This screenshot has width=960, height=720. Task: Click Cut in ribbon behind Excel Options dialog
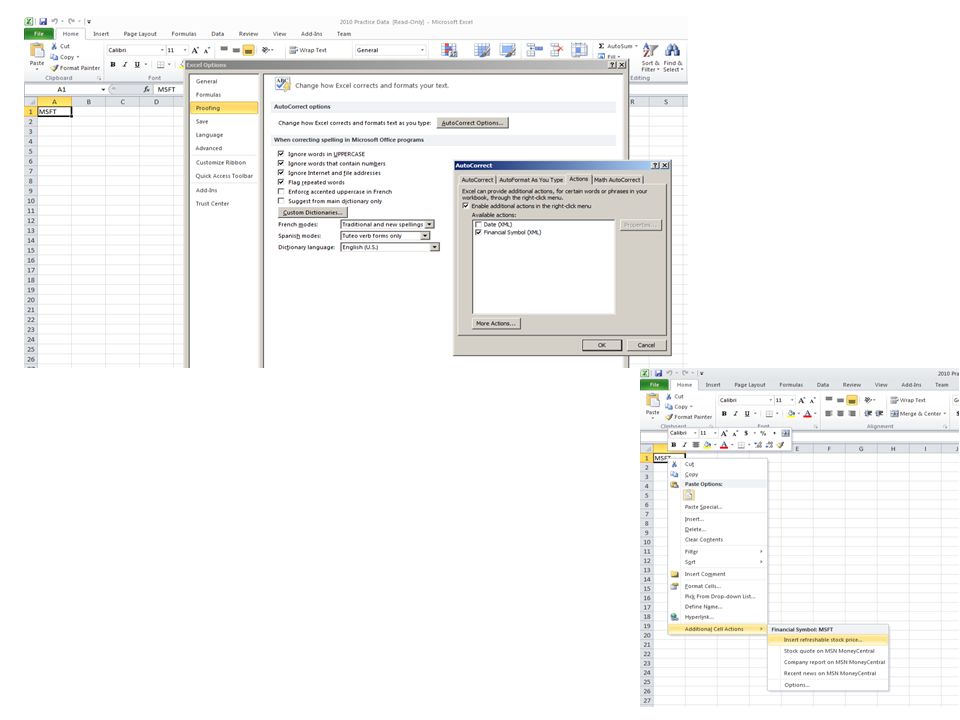(x=61, y=46)
